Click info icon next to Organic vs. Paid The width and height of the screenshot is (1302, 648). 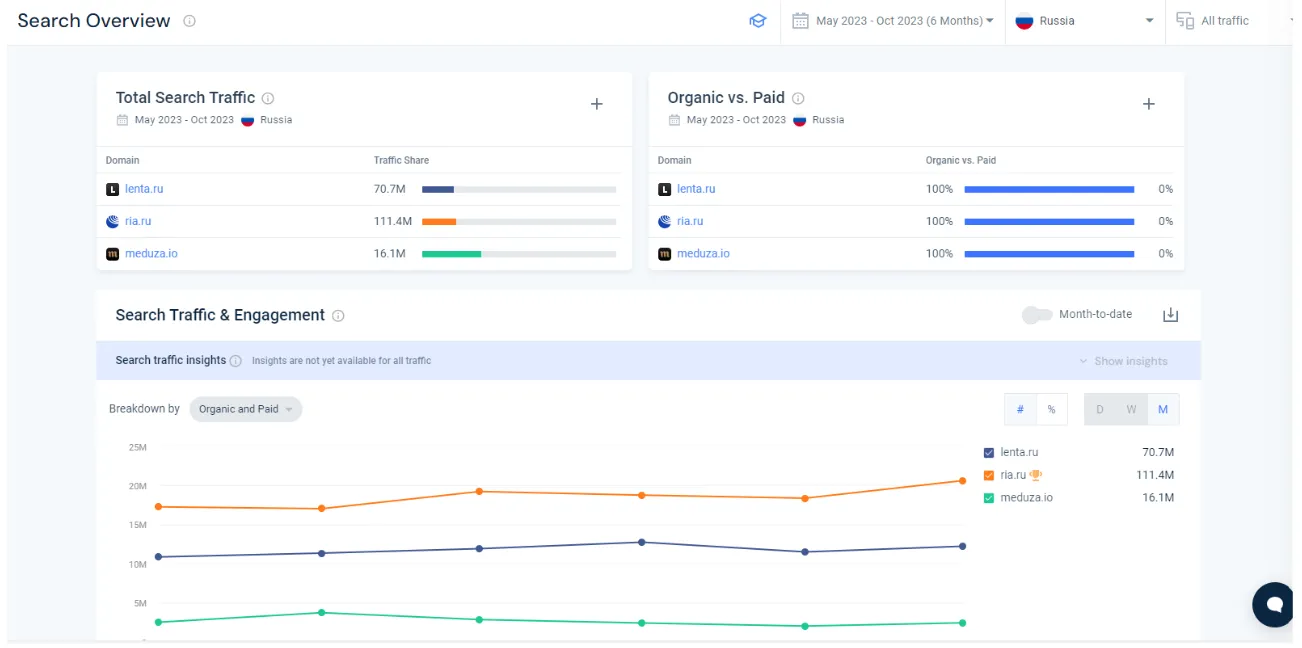pyautogui.click(x=798, y=98)
